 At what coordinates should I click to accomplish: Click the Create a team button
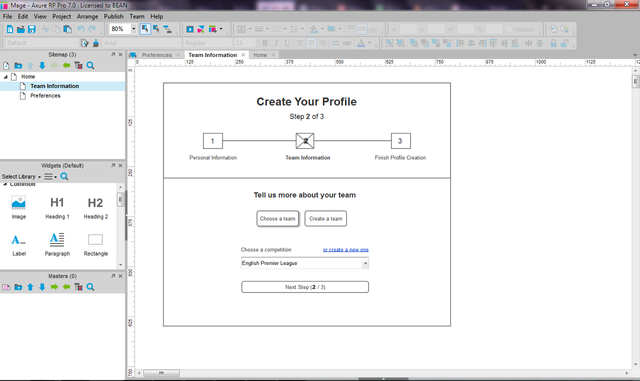(326, 218)
